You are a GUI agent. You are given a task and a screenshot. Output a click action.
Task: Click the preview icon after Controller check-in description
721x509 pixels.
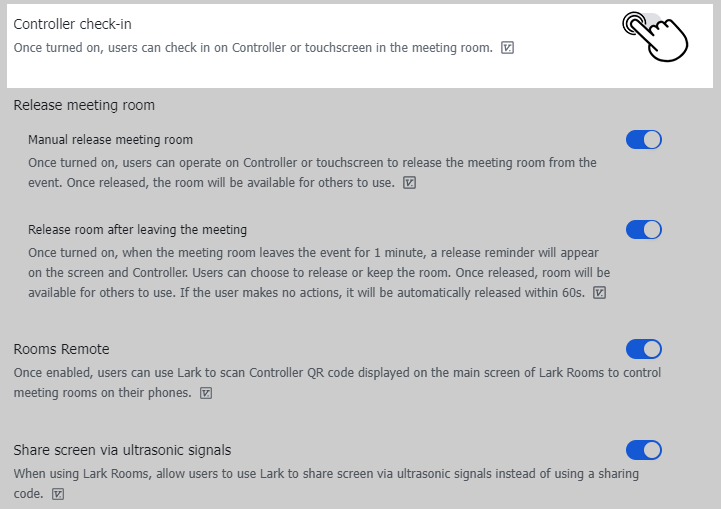pyautogui.click(x=507, y=47)
